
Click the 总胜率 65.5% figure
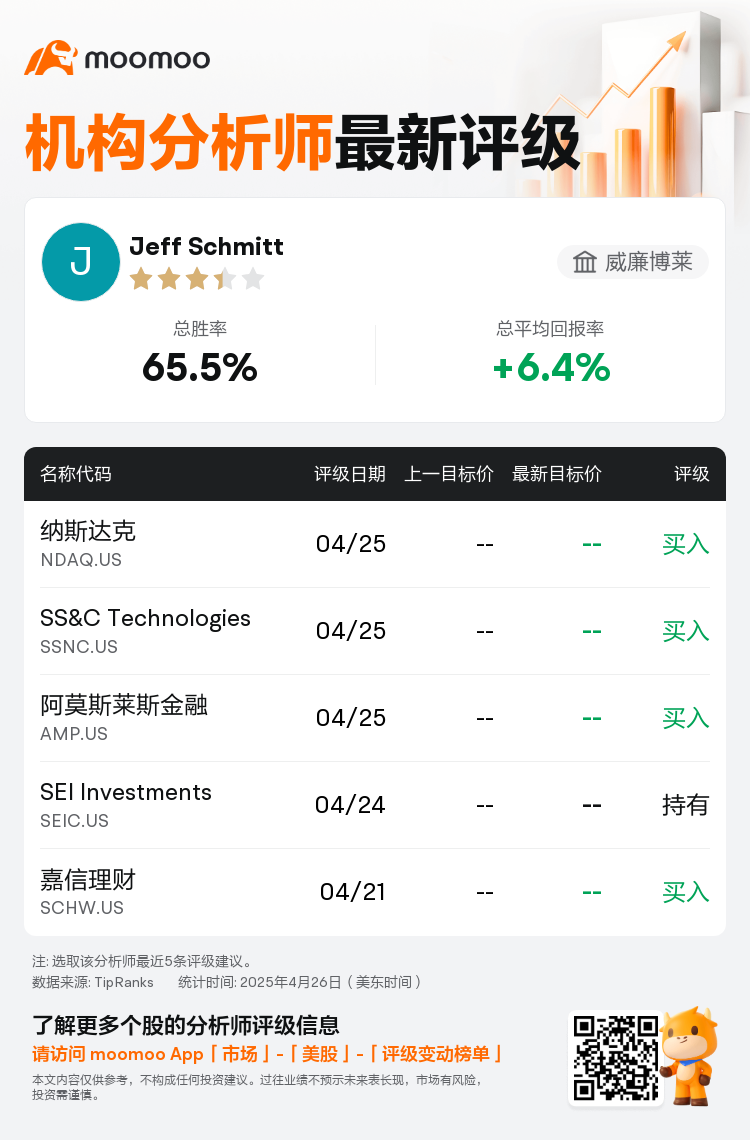[x=200, y=368]
